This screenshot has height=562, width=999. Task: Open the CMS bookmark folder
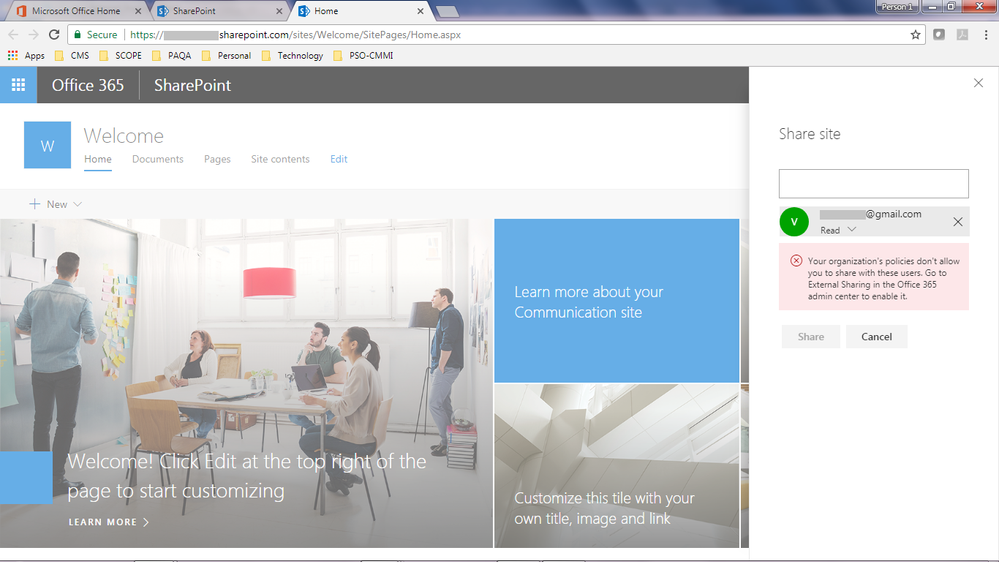(72, 55)
